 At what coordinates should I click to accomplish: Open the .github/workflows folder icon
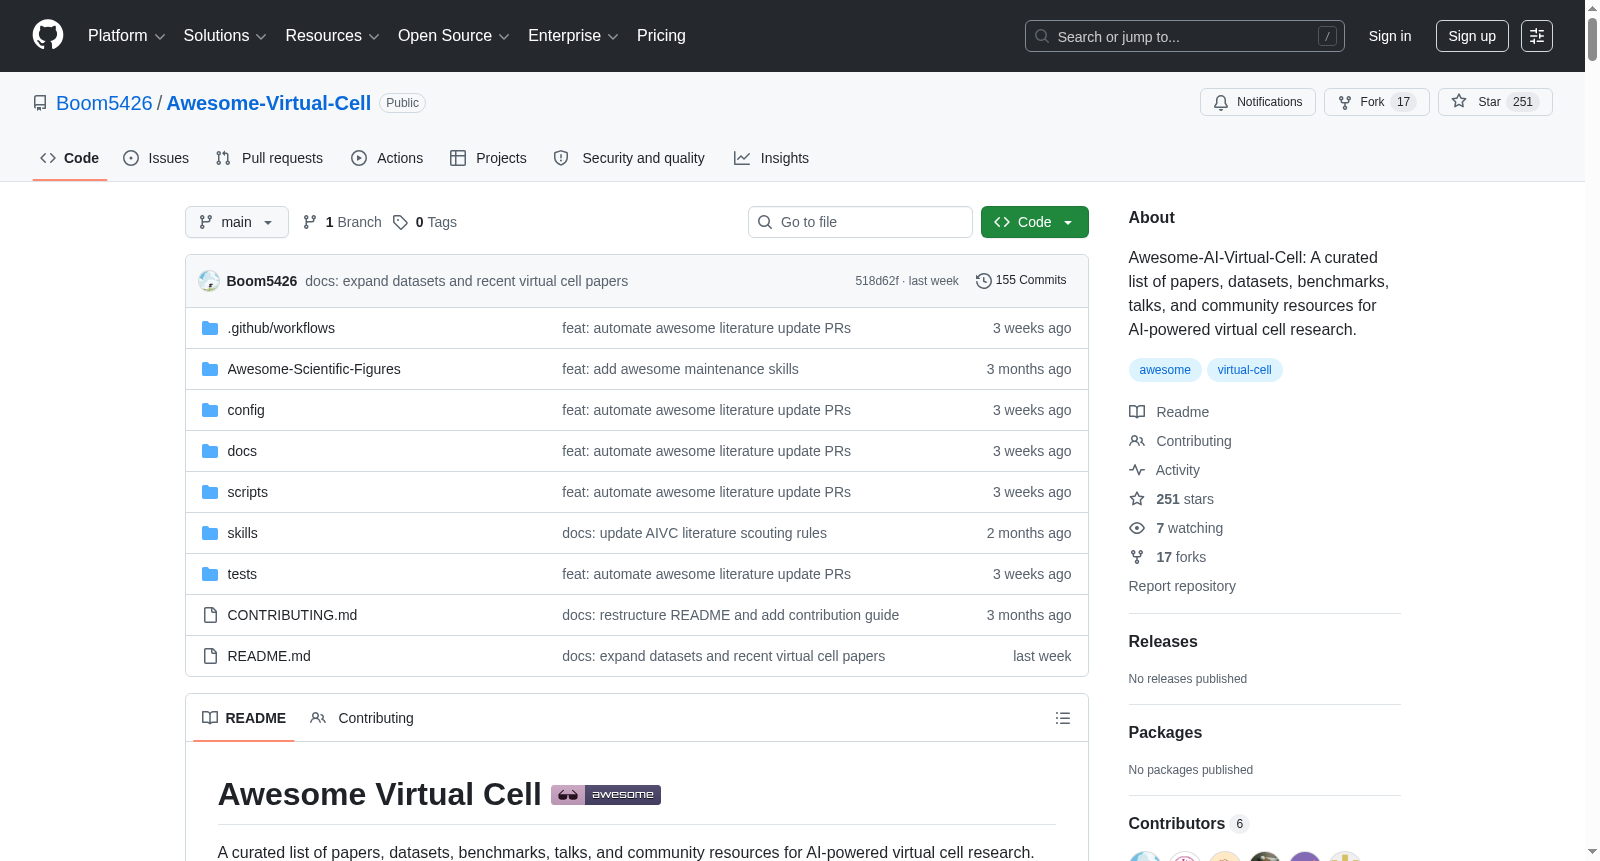click(x=210, y=328)
